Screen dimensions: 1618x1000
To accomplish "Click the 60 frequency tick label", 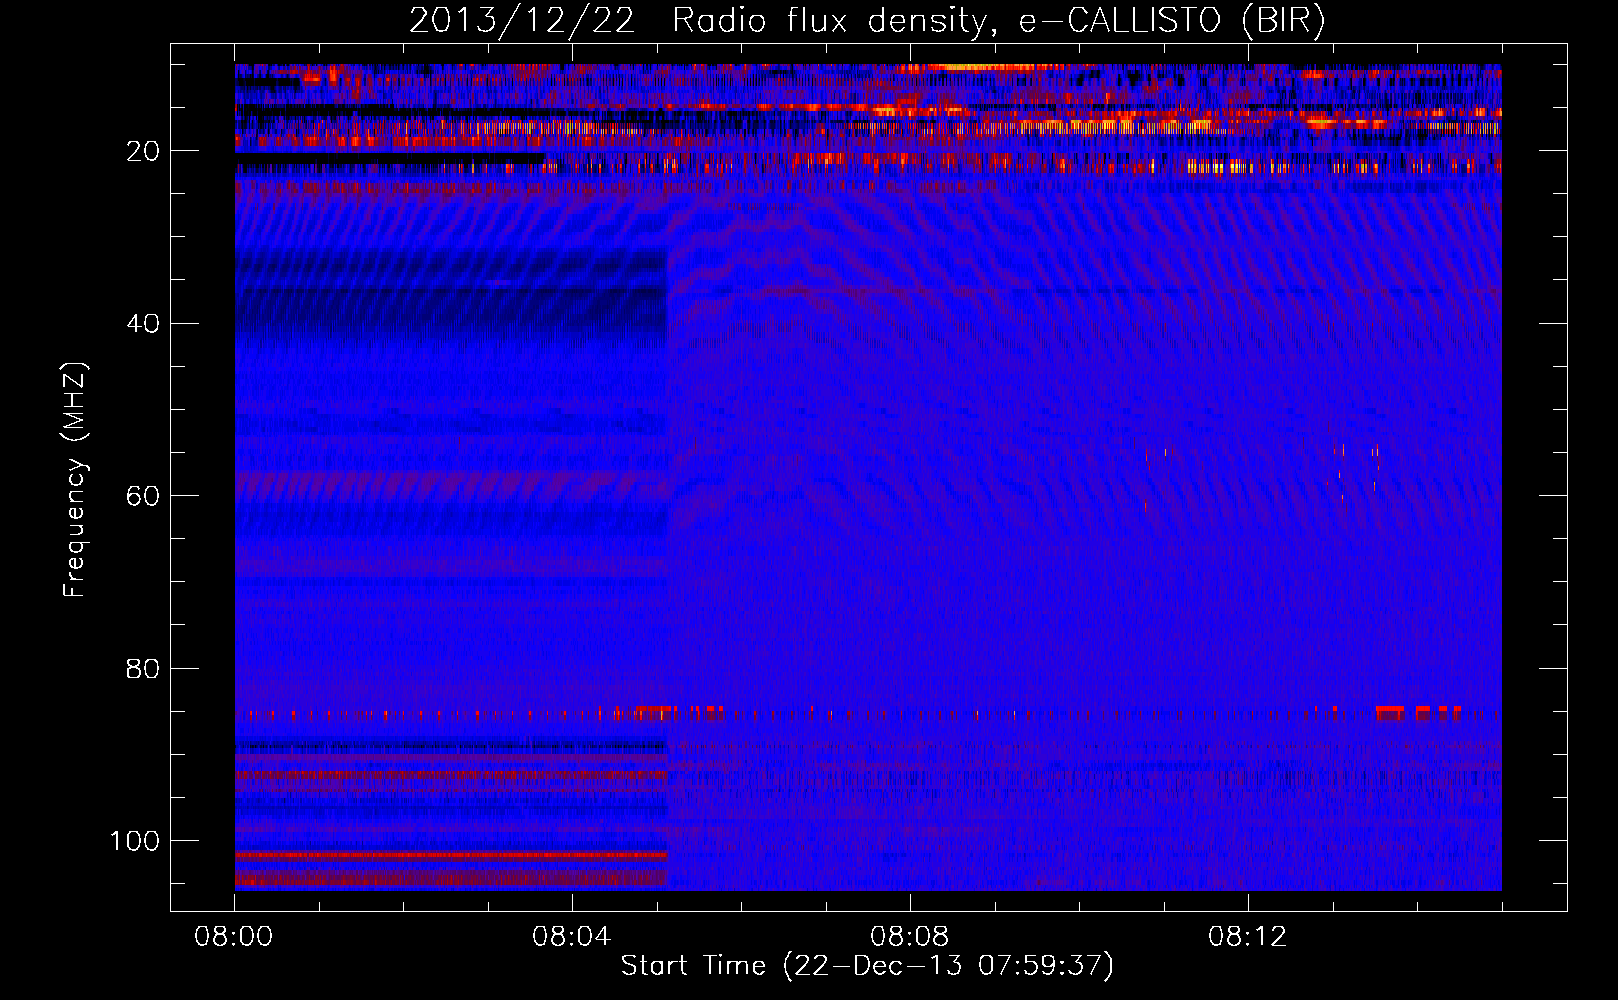I will [144, 496].
